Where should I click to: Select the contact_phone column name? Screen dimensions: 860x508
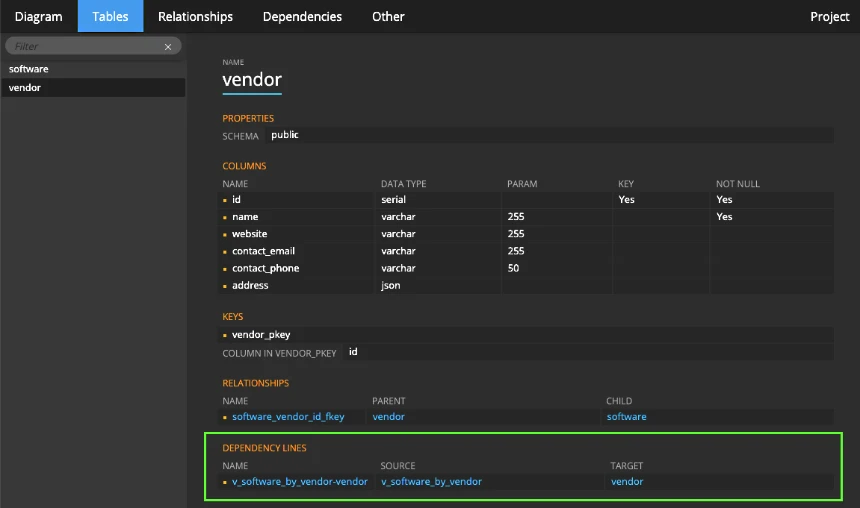pos(265,268)
